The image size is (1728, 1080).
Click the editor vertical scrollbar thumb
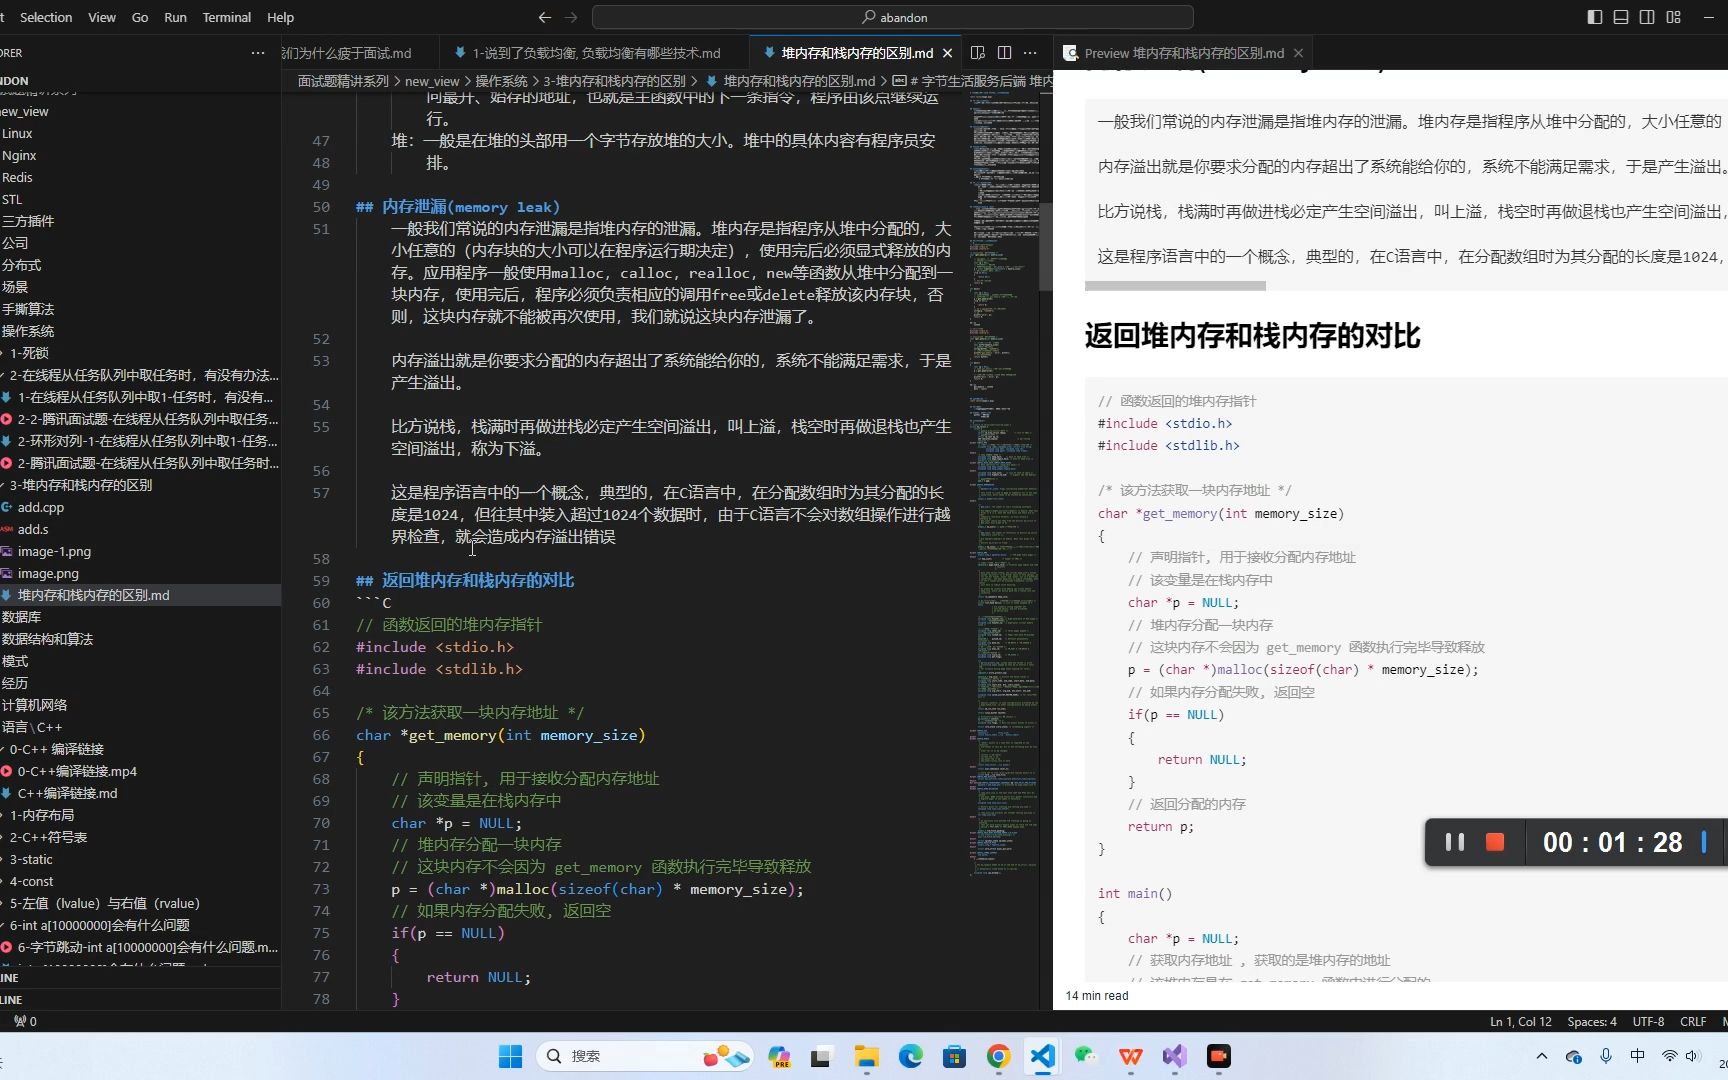coord(1046,246)
